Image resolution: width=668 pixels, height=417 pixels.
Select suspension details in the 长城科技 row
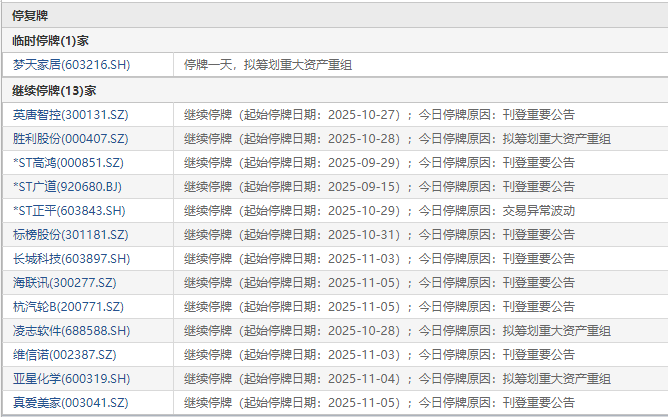[x=379, y=259]
